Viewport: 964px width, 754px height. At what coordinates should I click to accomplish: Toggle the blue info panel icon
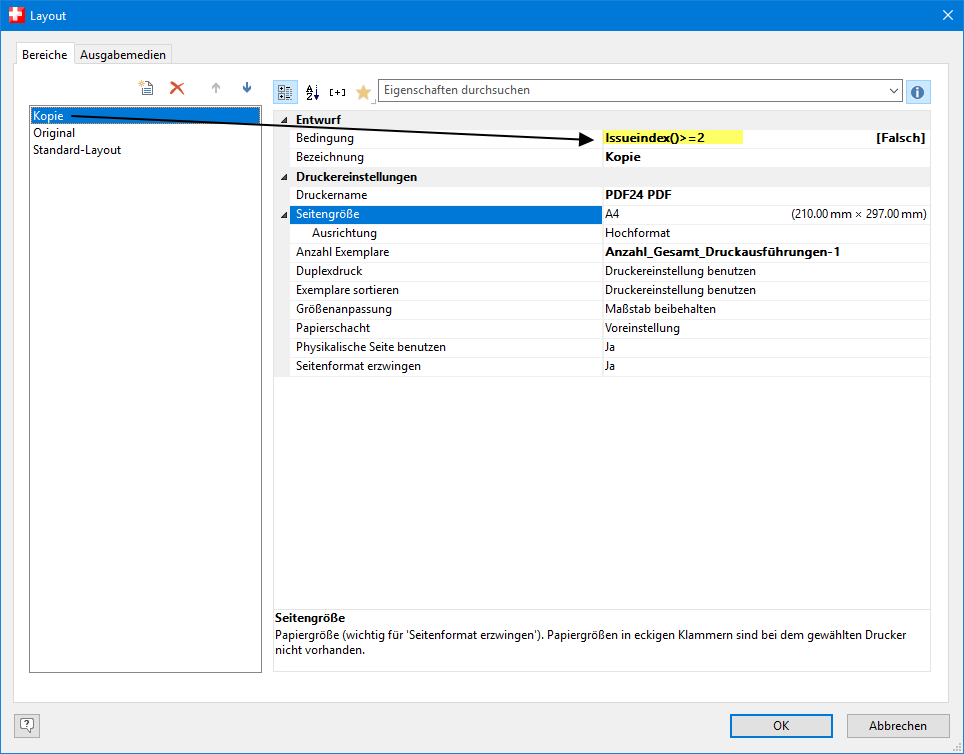(917, 92)
